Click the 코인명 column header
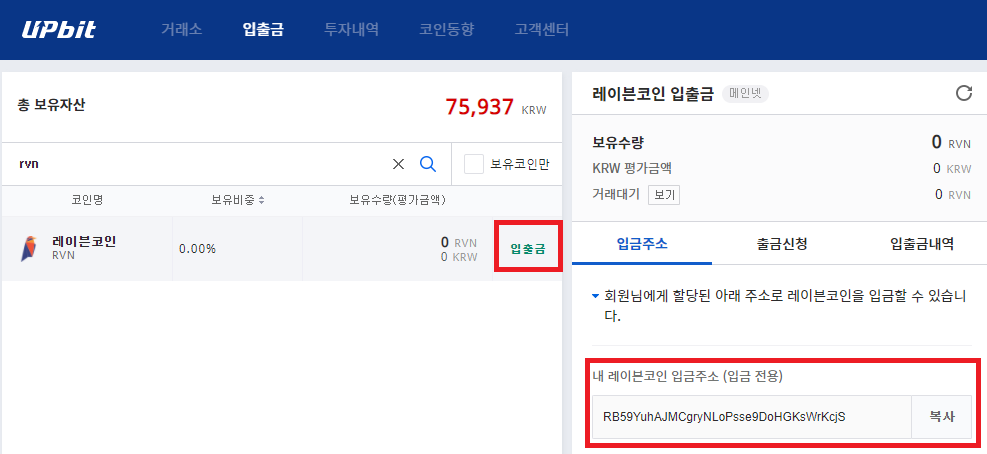Image resolution: width=987 pixels, height=454 pixels. (87, 201)
